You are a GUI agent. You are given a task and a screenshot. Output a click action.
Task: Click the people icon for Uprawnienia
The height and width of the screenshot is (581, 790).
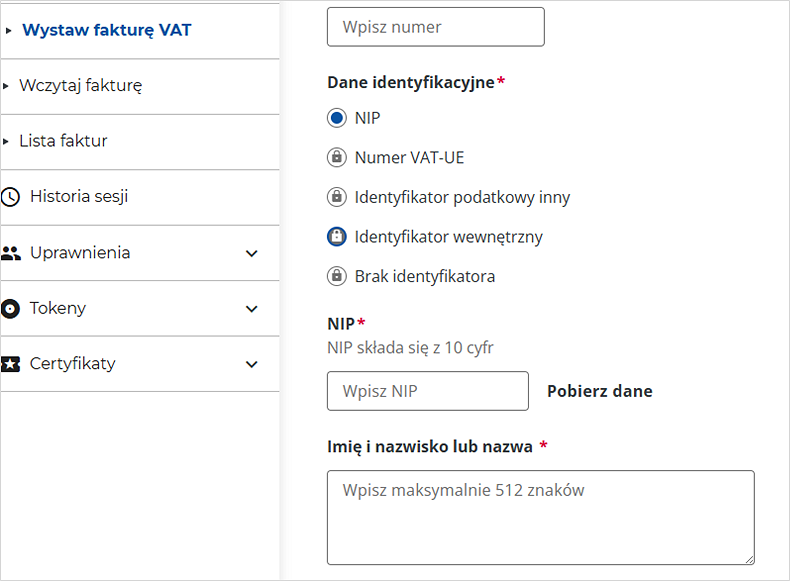click(11, 253)
